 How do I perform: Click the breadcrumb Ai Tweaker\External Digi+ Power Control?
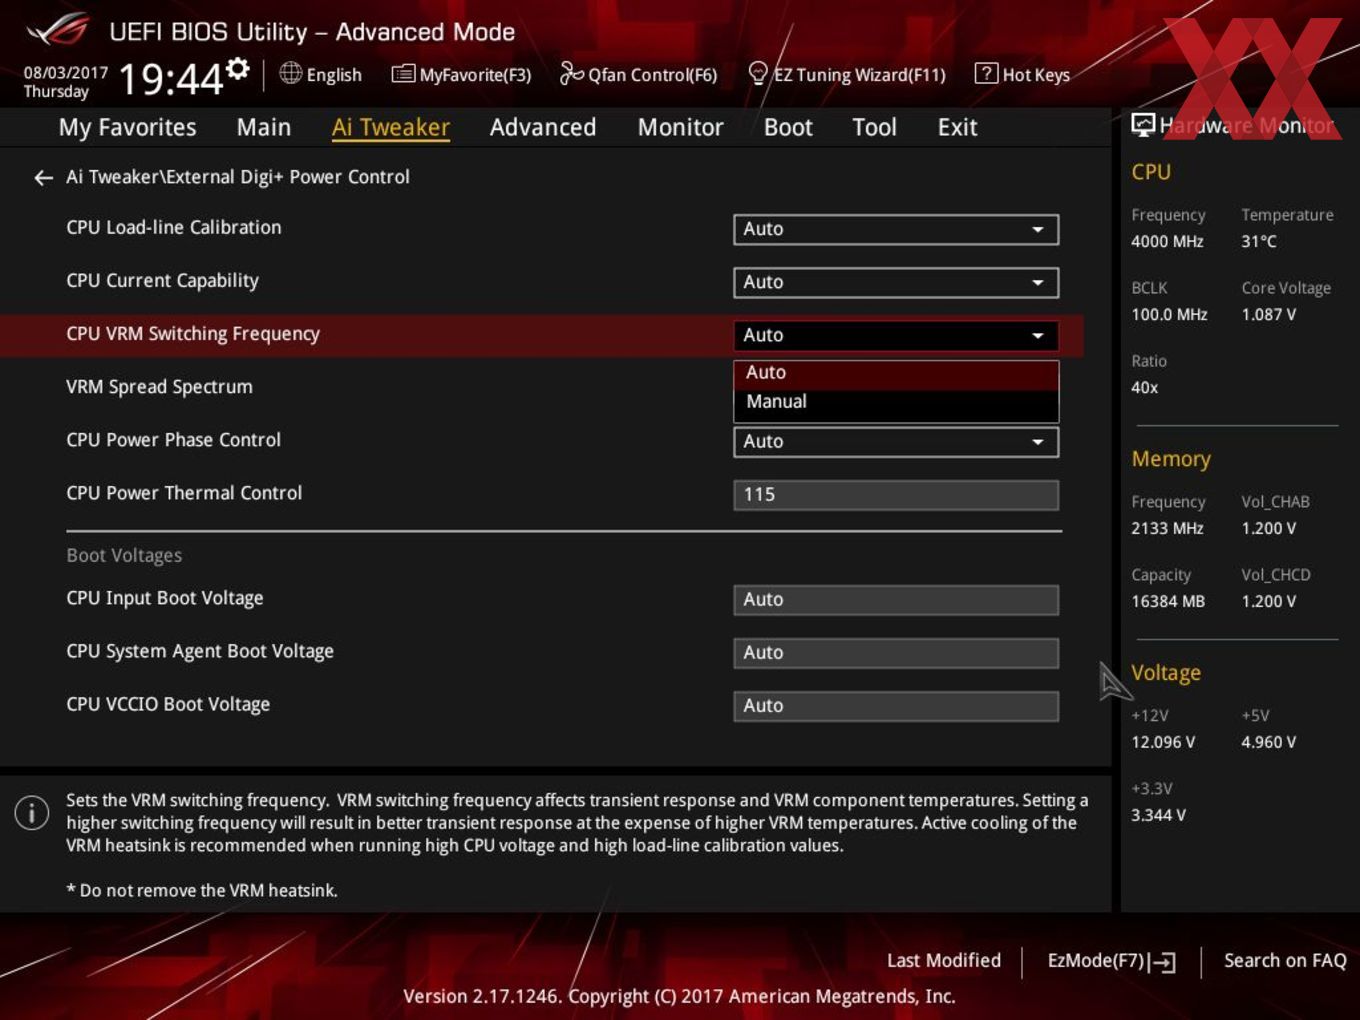tap(238, 177)
